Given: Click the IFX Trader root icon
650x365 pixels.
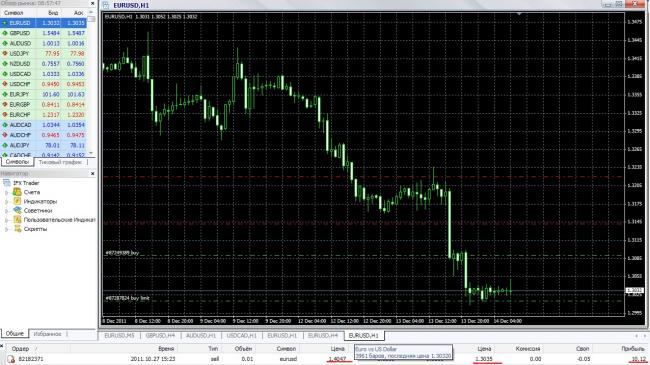Looking at the screenshot, I should click(7, 183).
